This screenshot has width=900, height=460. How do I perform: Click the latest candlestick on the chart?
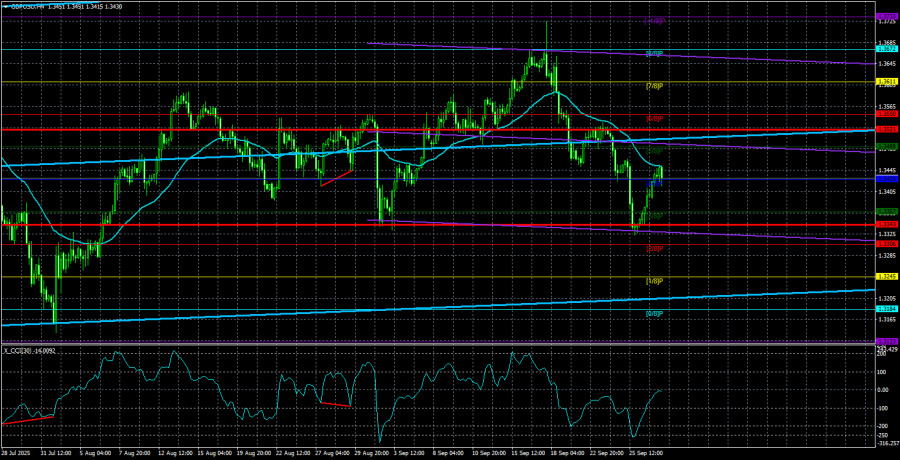(x=661, y=174)
